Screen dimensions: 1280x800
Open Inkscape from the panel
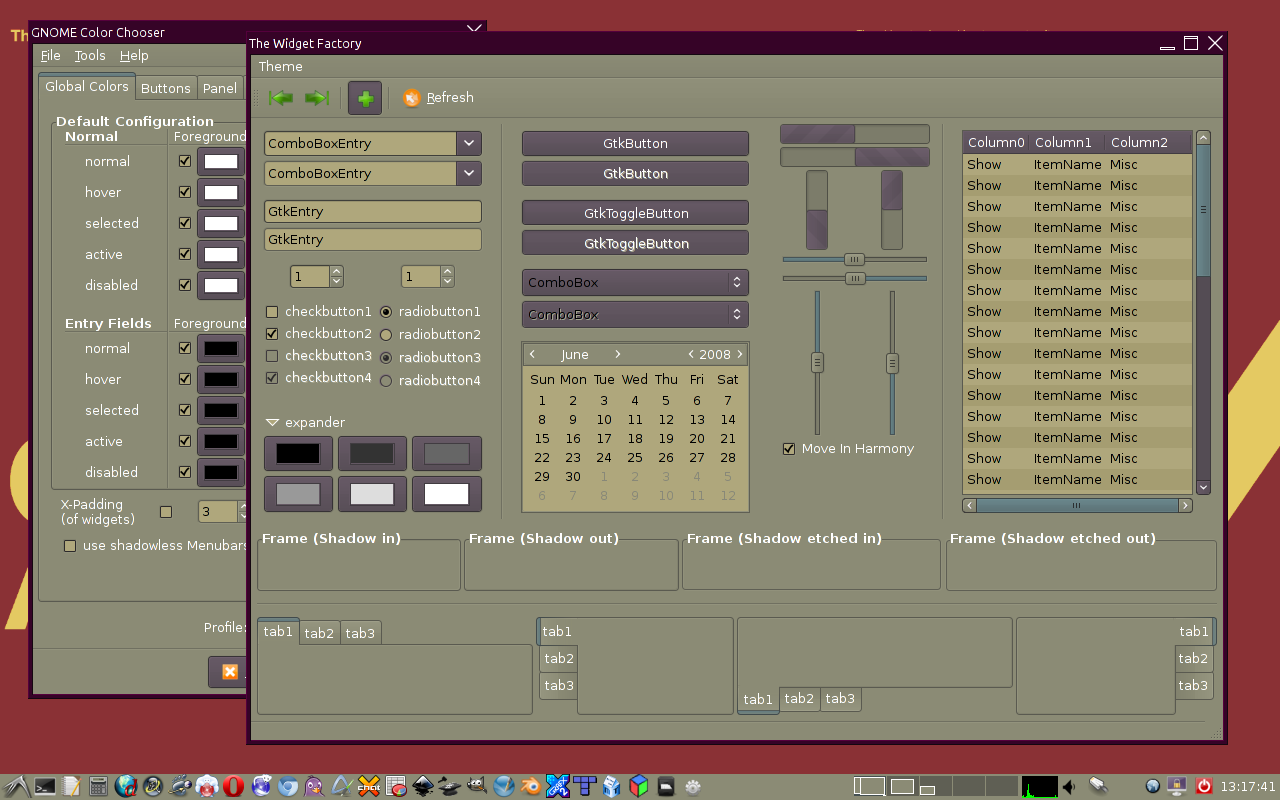point(422,786)
